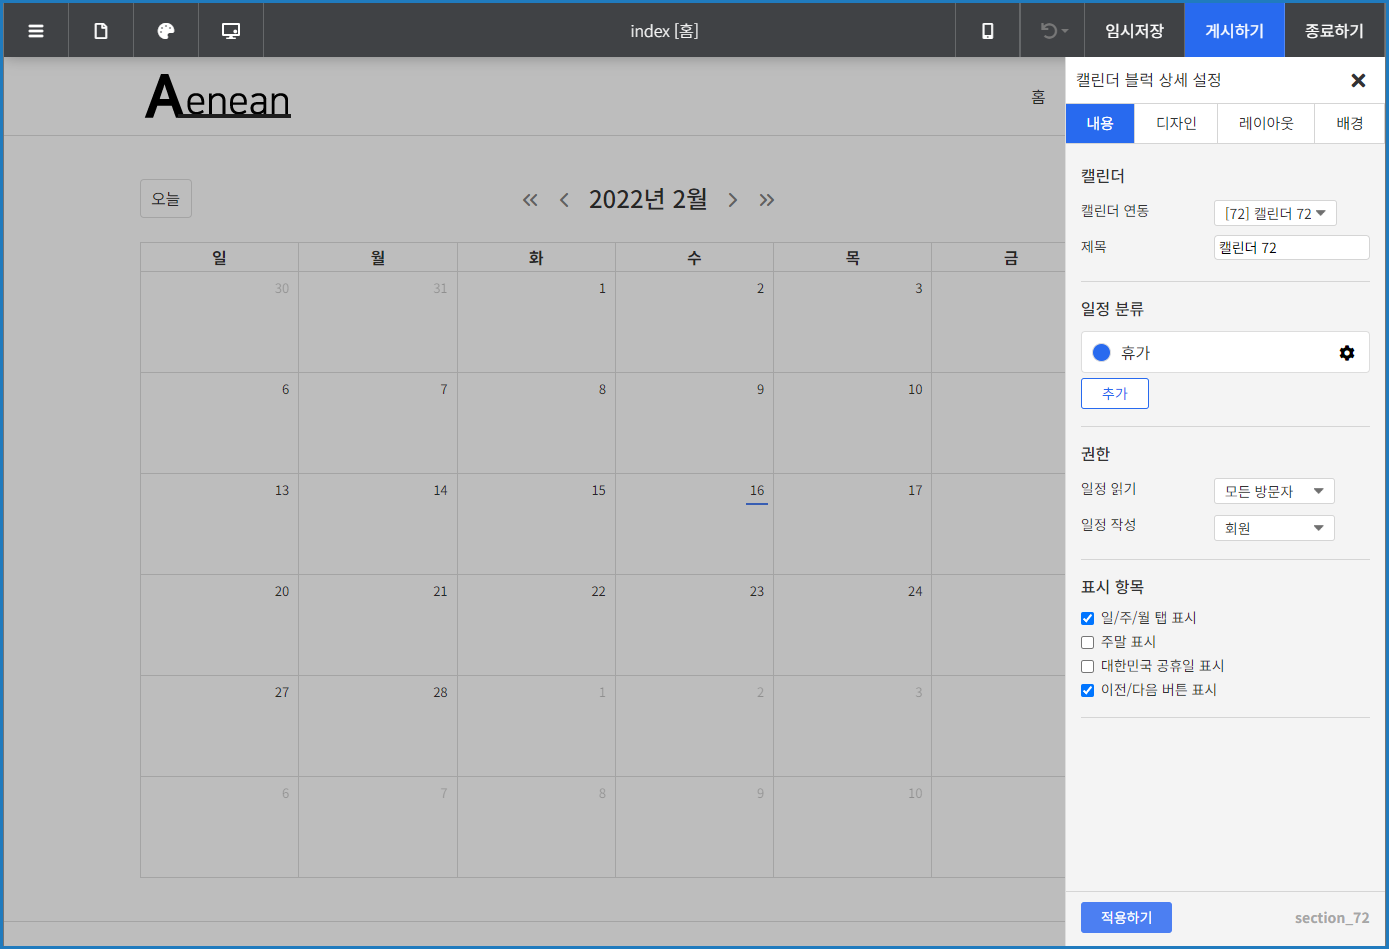Viewport: 1389px width, 949px height.
Task: Go to next month with chevron arrow
Action: click(733, 199)
